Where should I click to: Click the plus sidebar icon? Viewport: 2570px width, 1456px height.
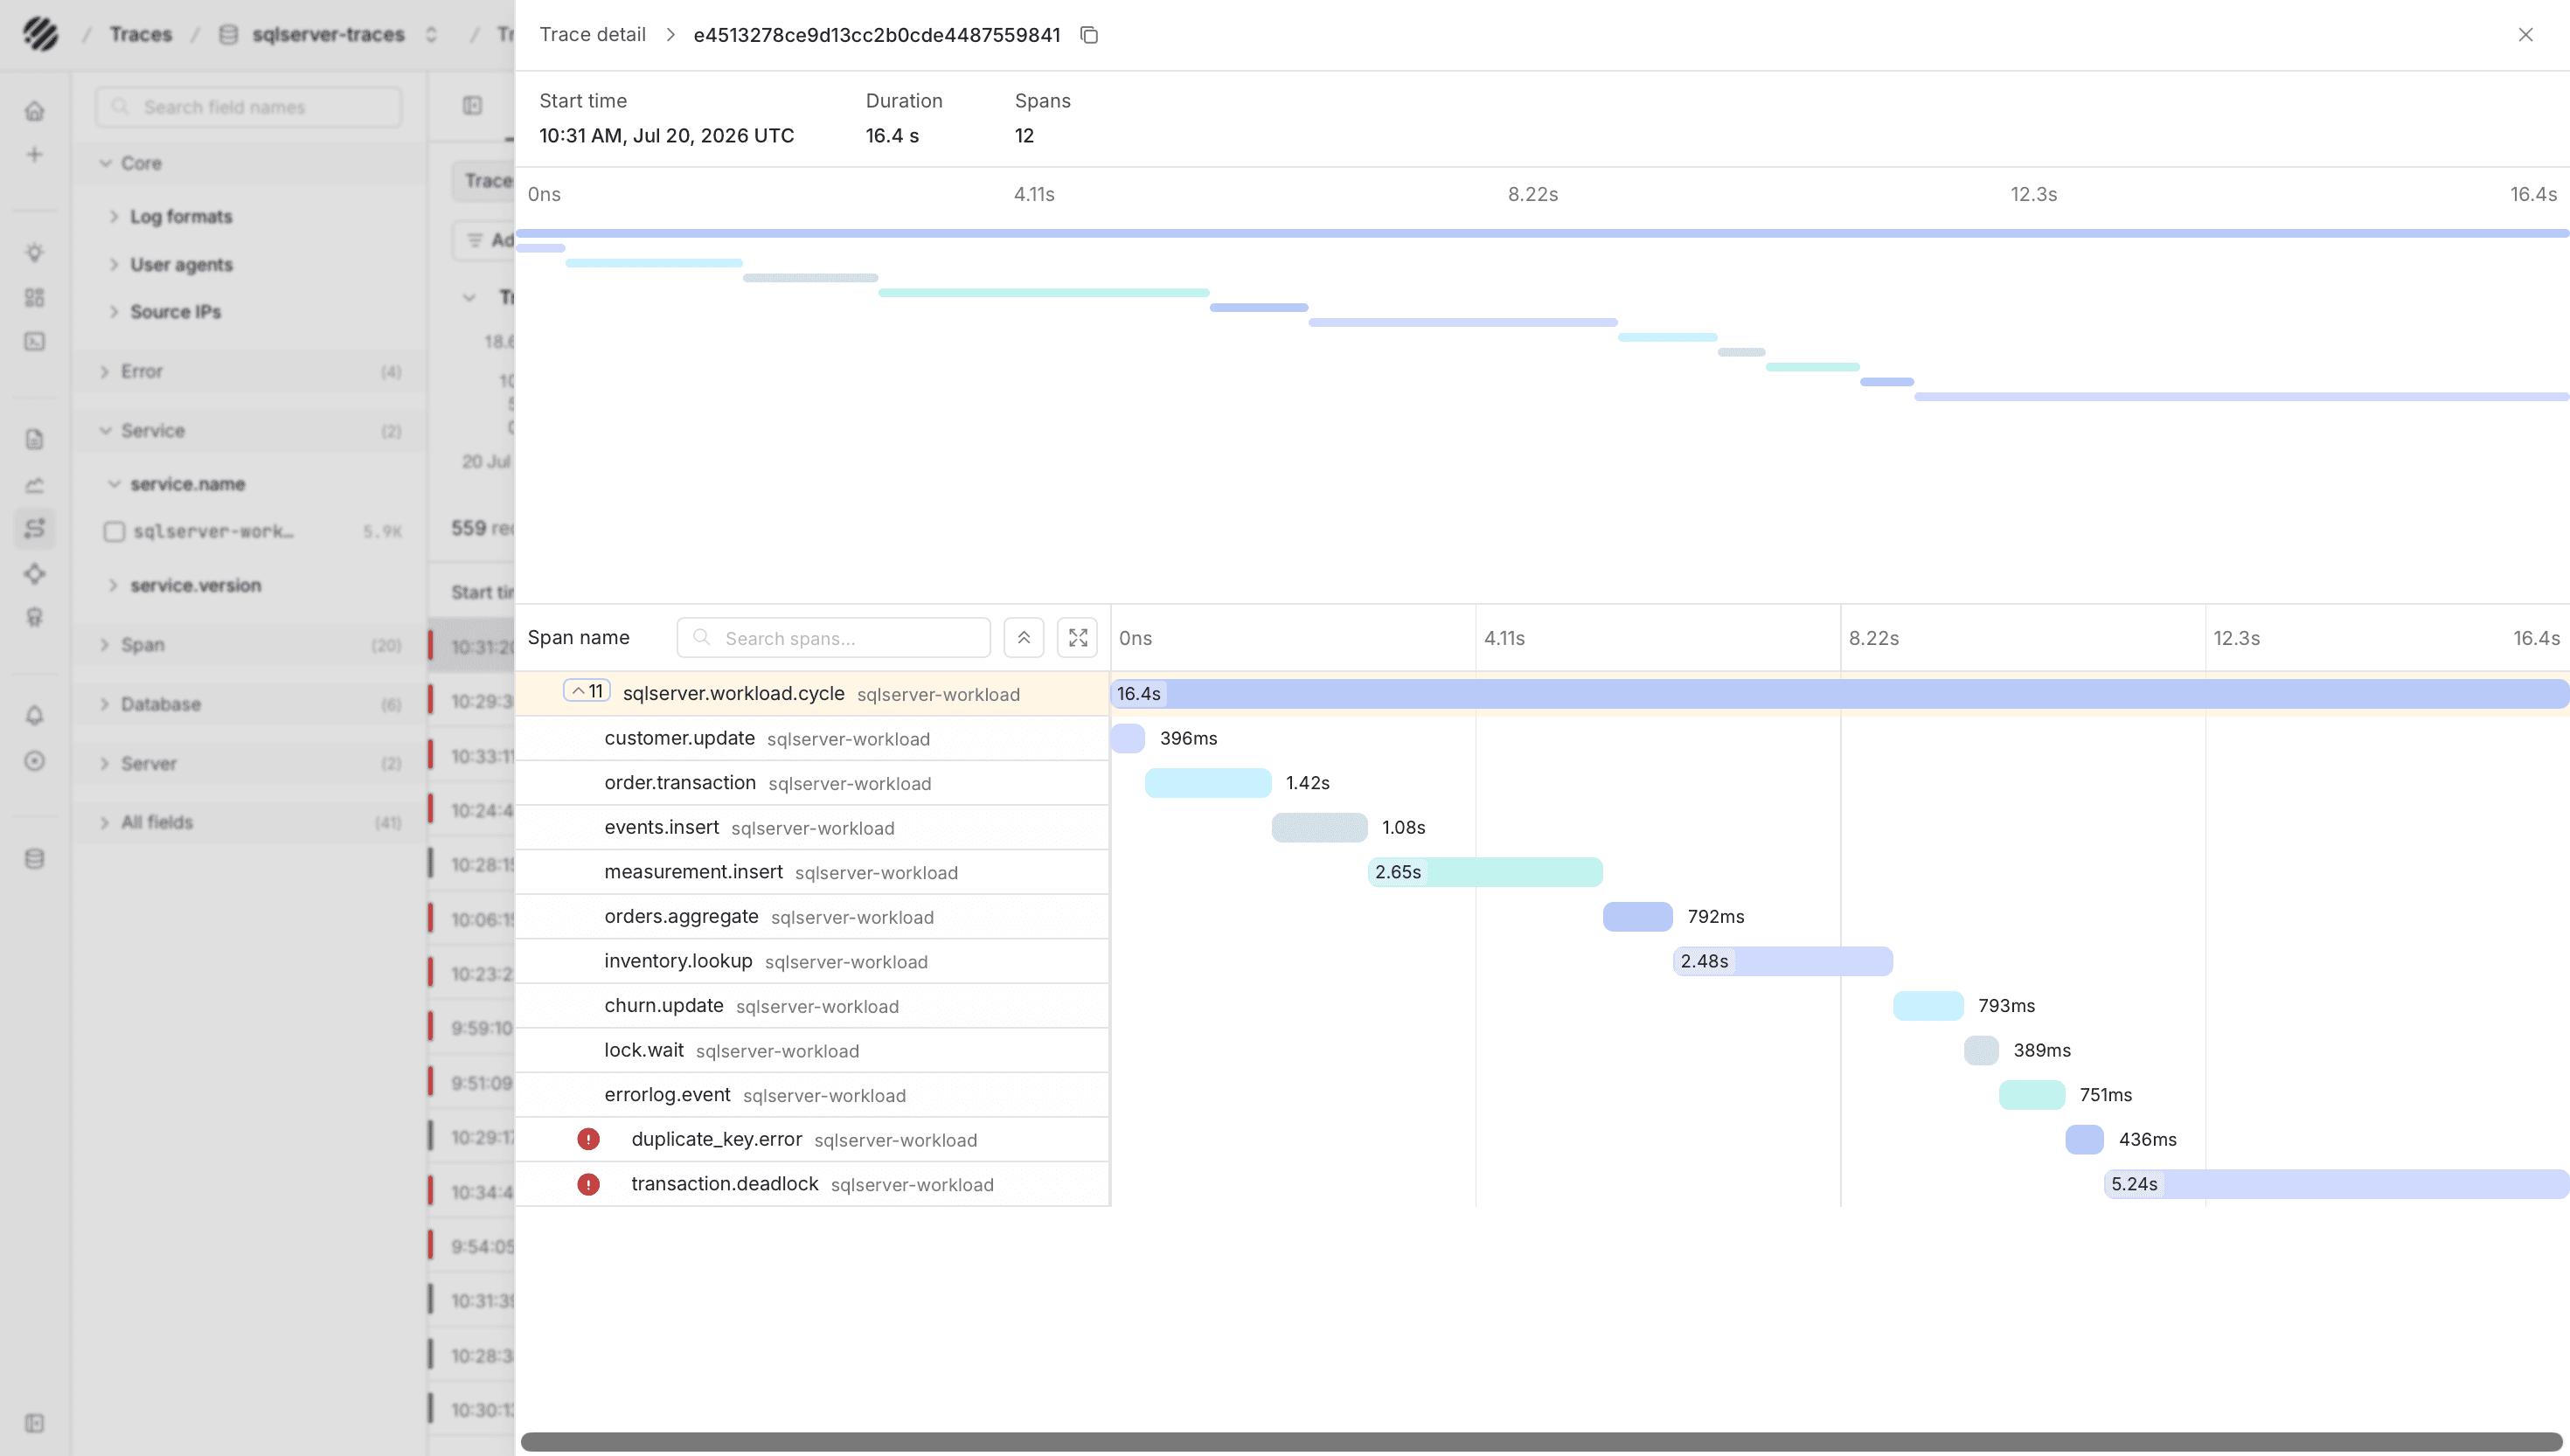[34, 154]
